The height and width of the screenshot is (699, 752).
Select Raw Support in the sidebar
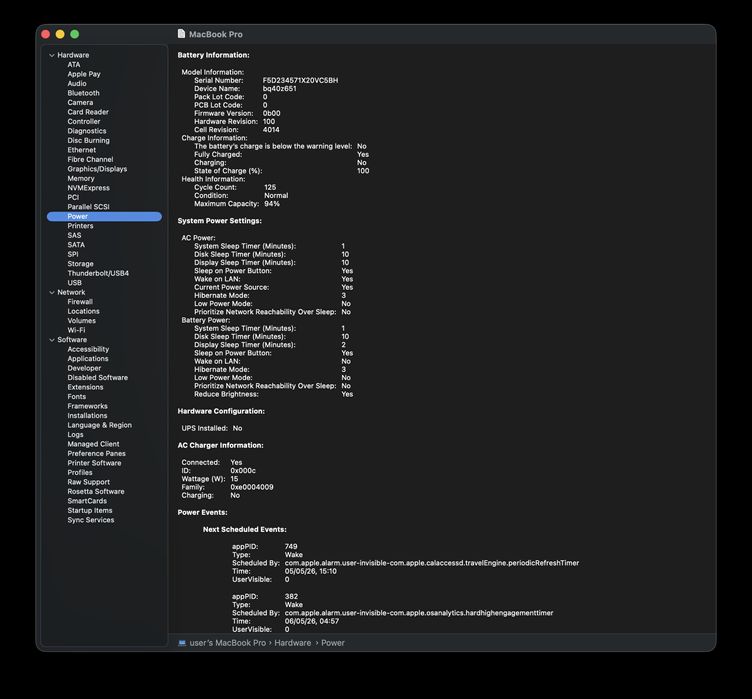tap(88, 482)
